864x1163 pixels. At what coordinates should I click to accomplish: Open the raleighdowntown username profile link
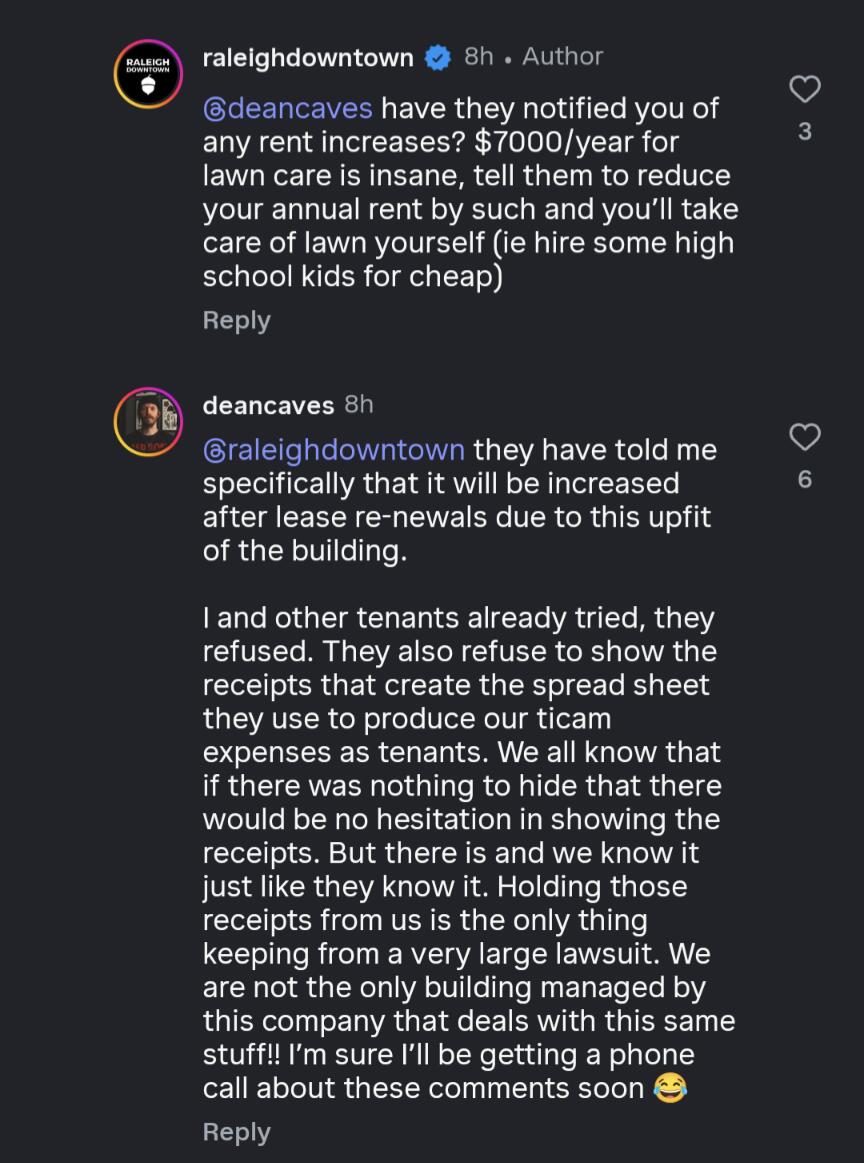click(308, 58)
